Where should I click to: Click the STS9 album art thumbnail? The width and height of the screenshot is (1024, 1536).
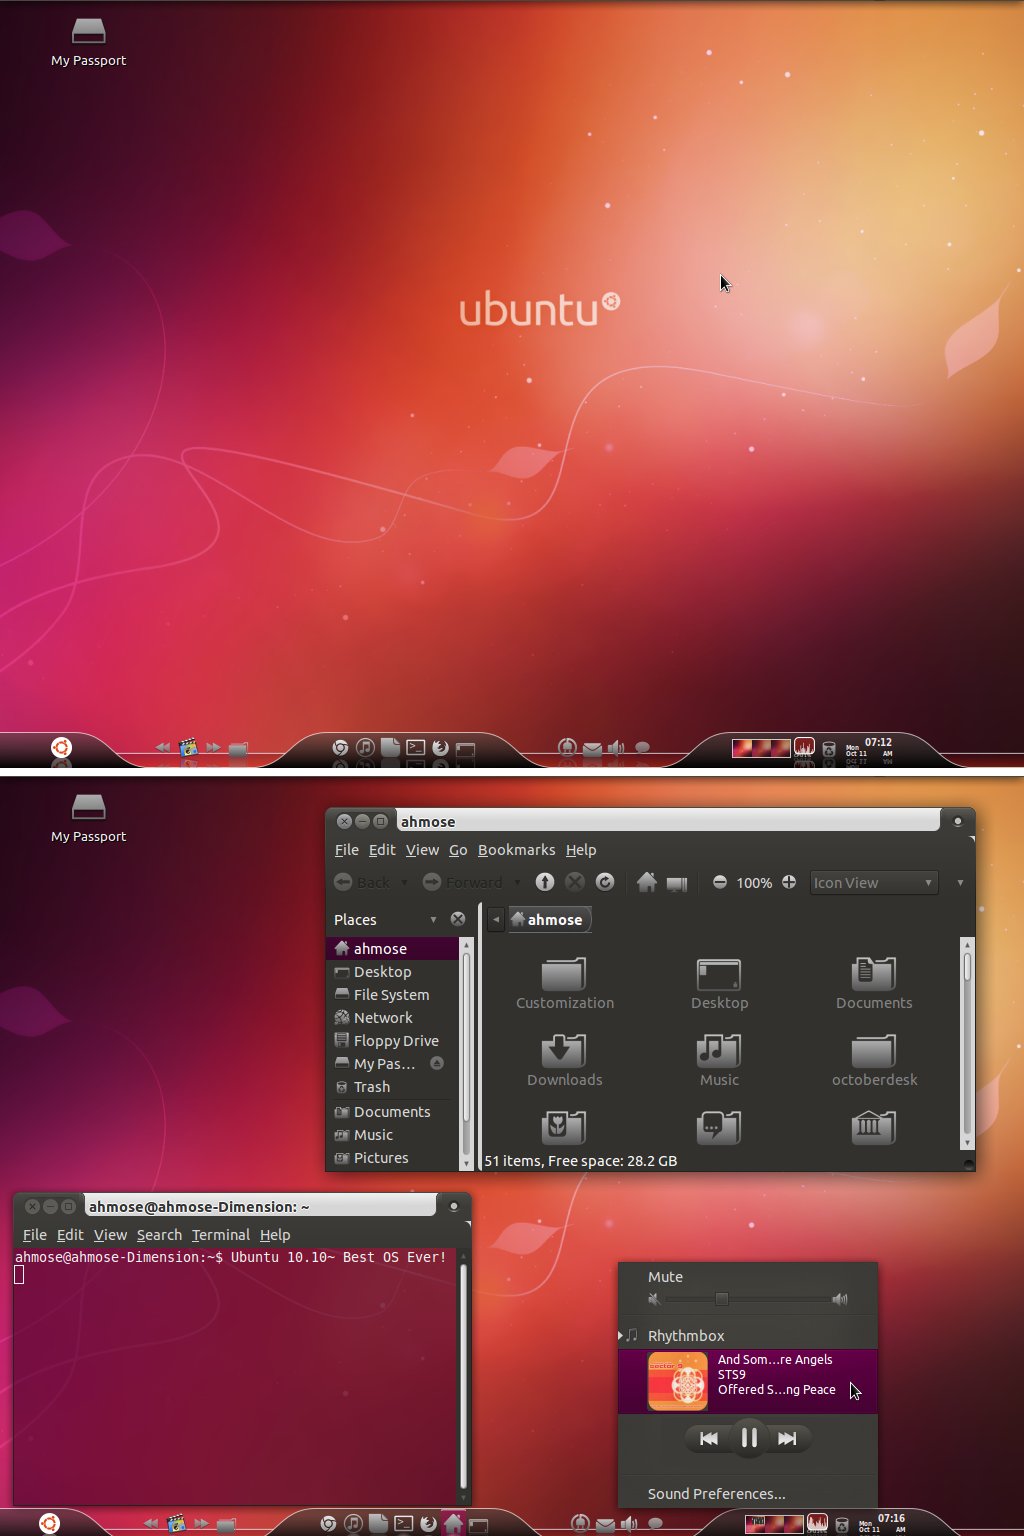point(677,1381)
